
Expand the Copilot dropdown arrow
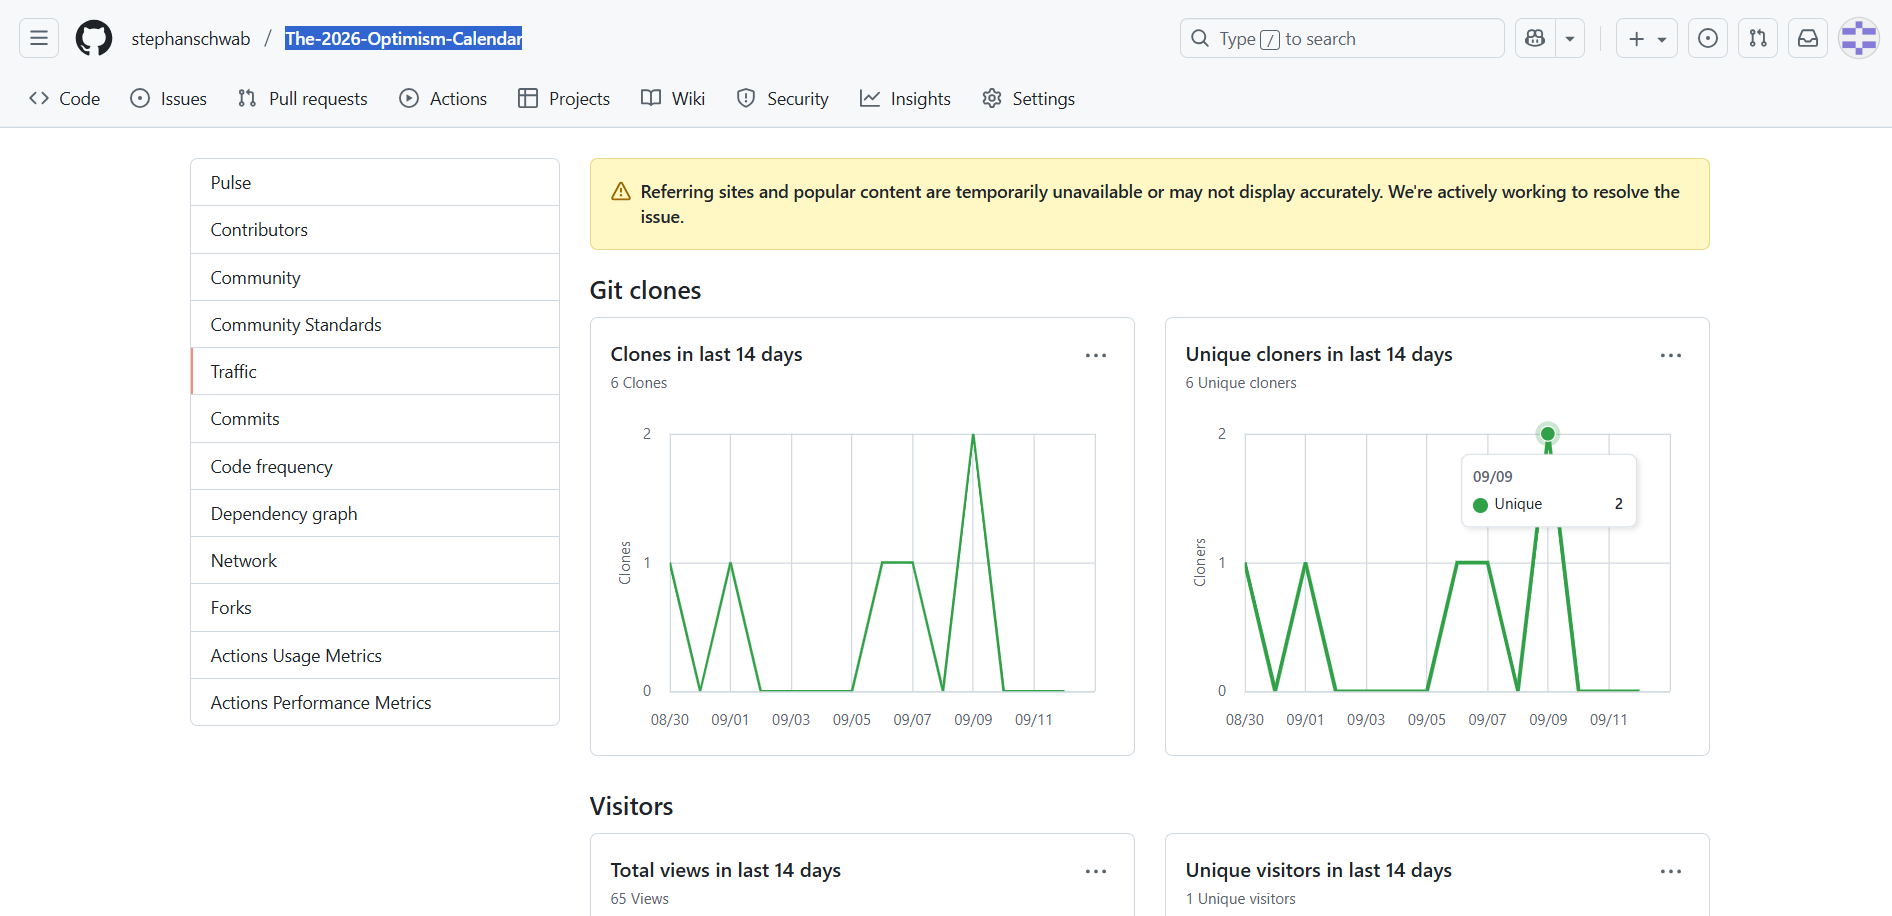click(x=1570, y=38)
